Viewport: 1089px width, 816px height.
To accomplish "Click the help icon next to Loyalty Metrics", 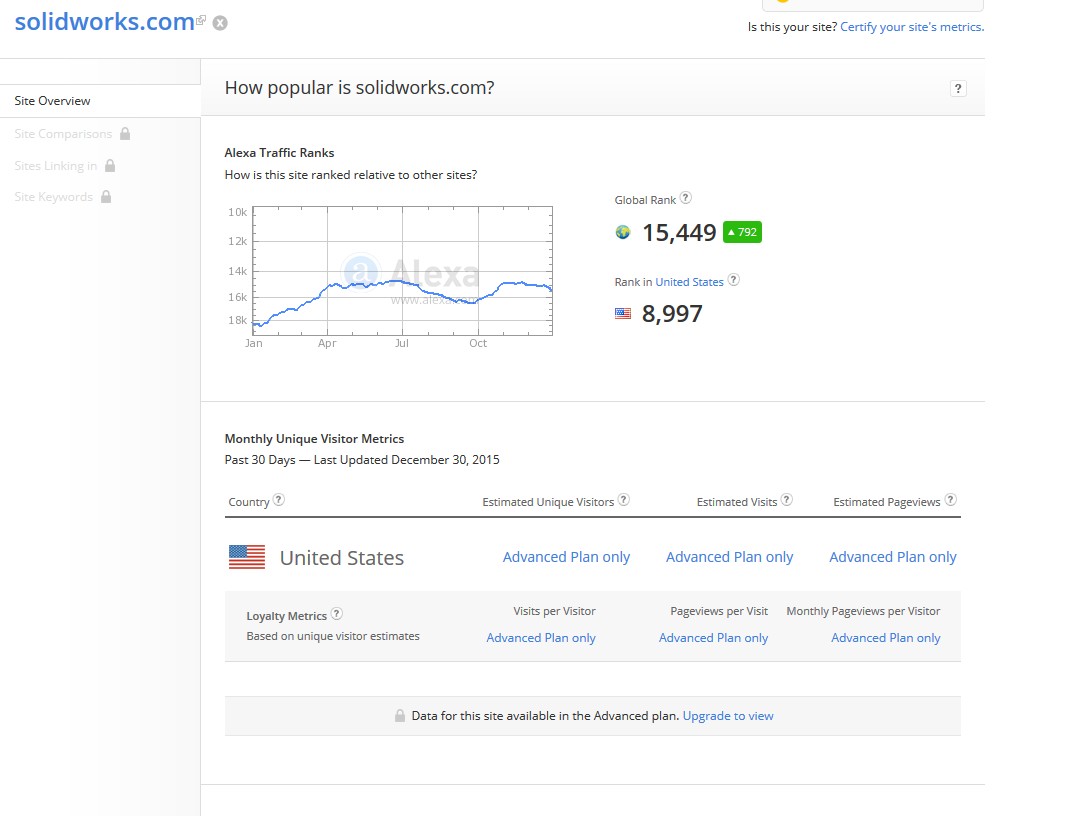I will pyautogui.click(x=337, y=614).
